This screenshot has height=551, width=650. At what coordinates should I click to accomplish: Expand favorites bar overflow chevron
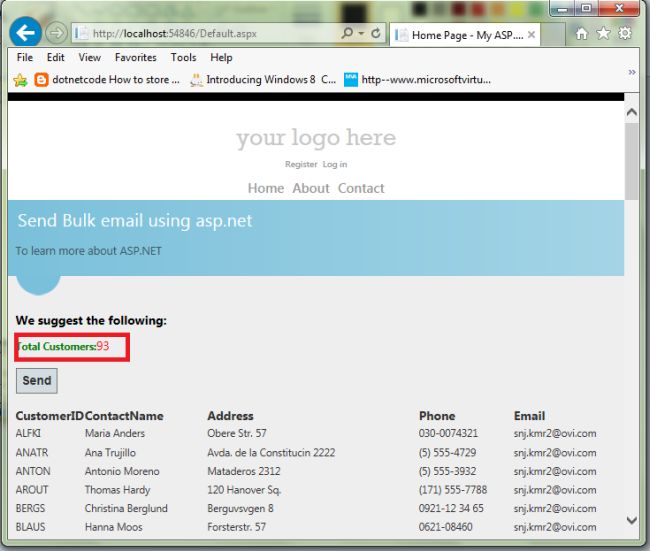pyautogui.click(x=632, y=72)
